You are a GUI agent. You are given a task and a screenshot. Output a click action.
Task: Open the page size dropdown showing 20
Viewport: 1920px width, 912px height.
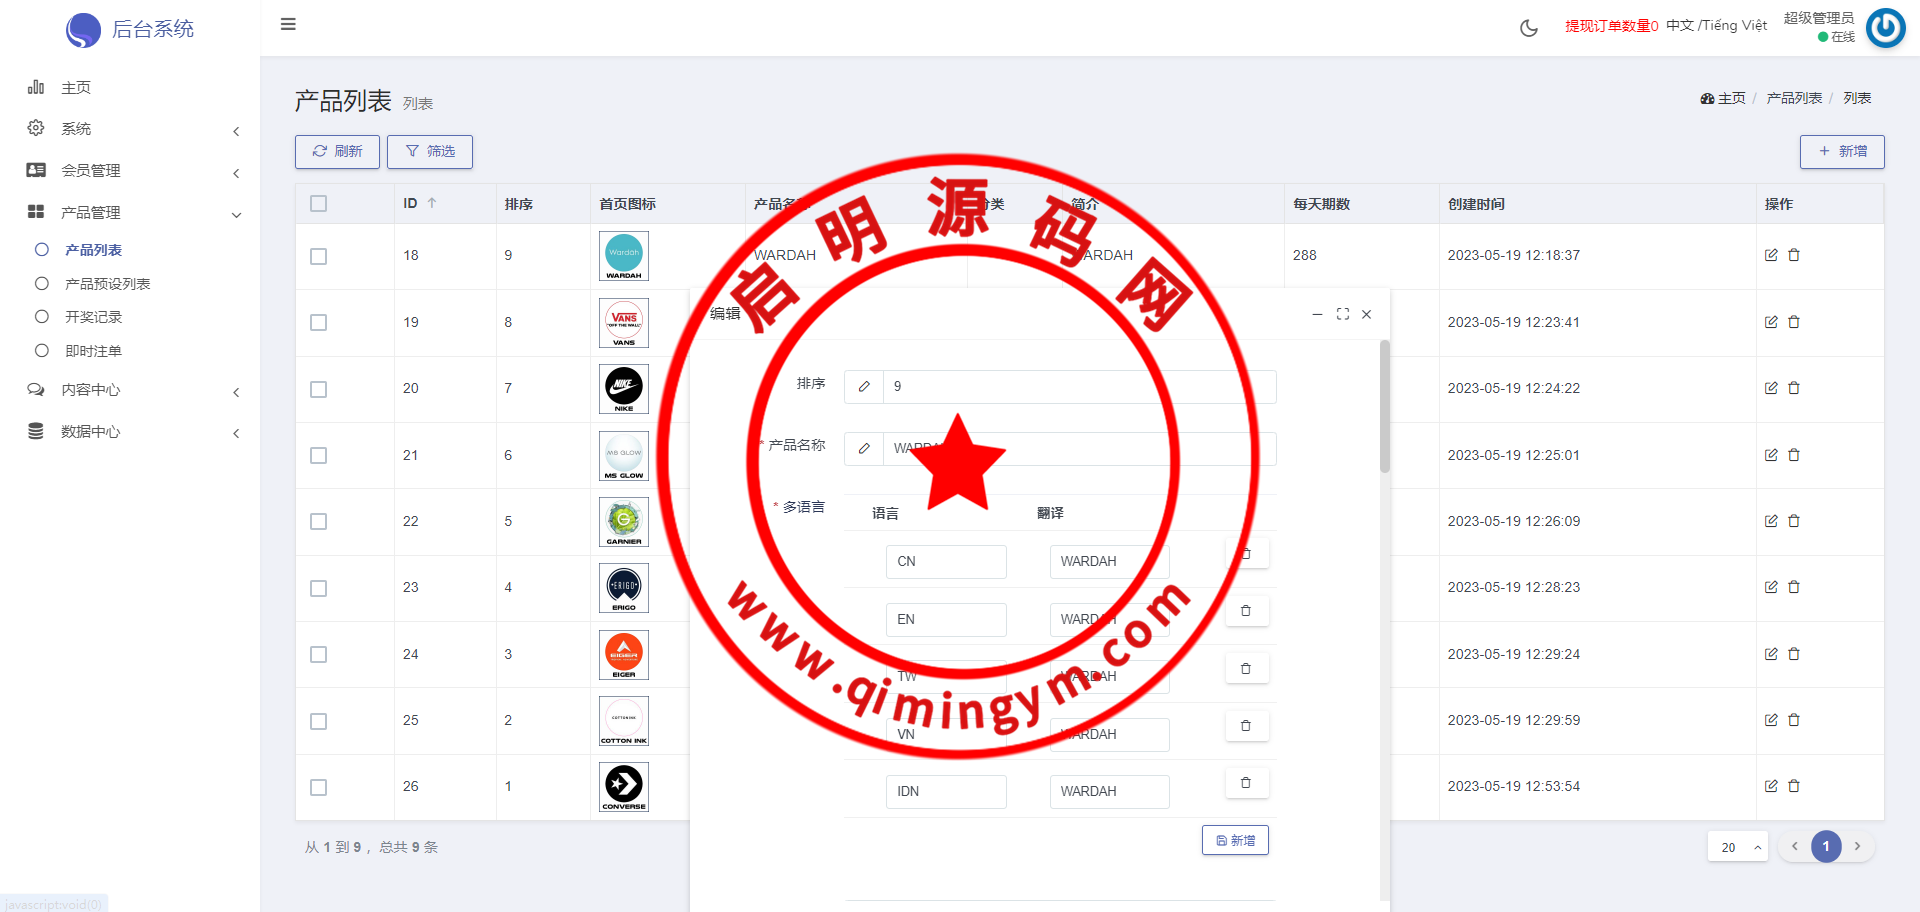pyautogui.click(x=1737, y=847)
